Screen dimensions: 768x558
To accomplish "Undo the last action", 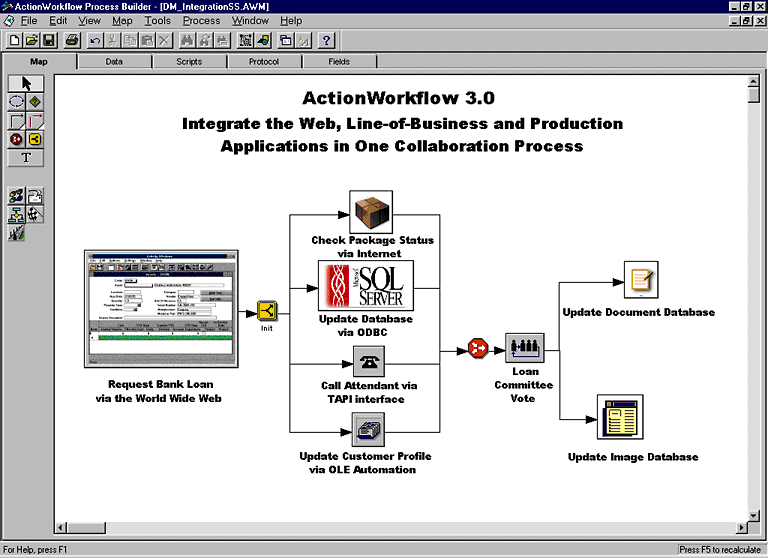I will coord(95,40).
